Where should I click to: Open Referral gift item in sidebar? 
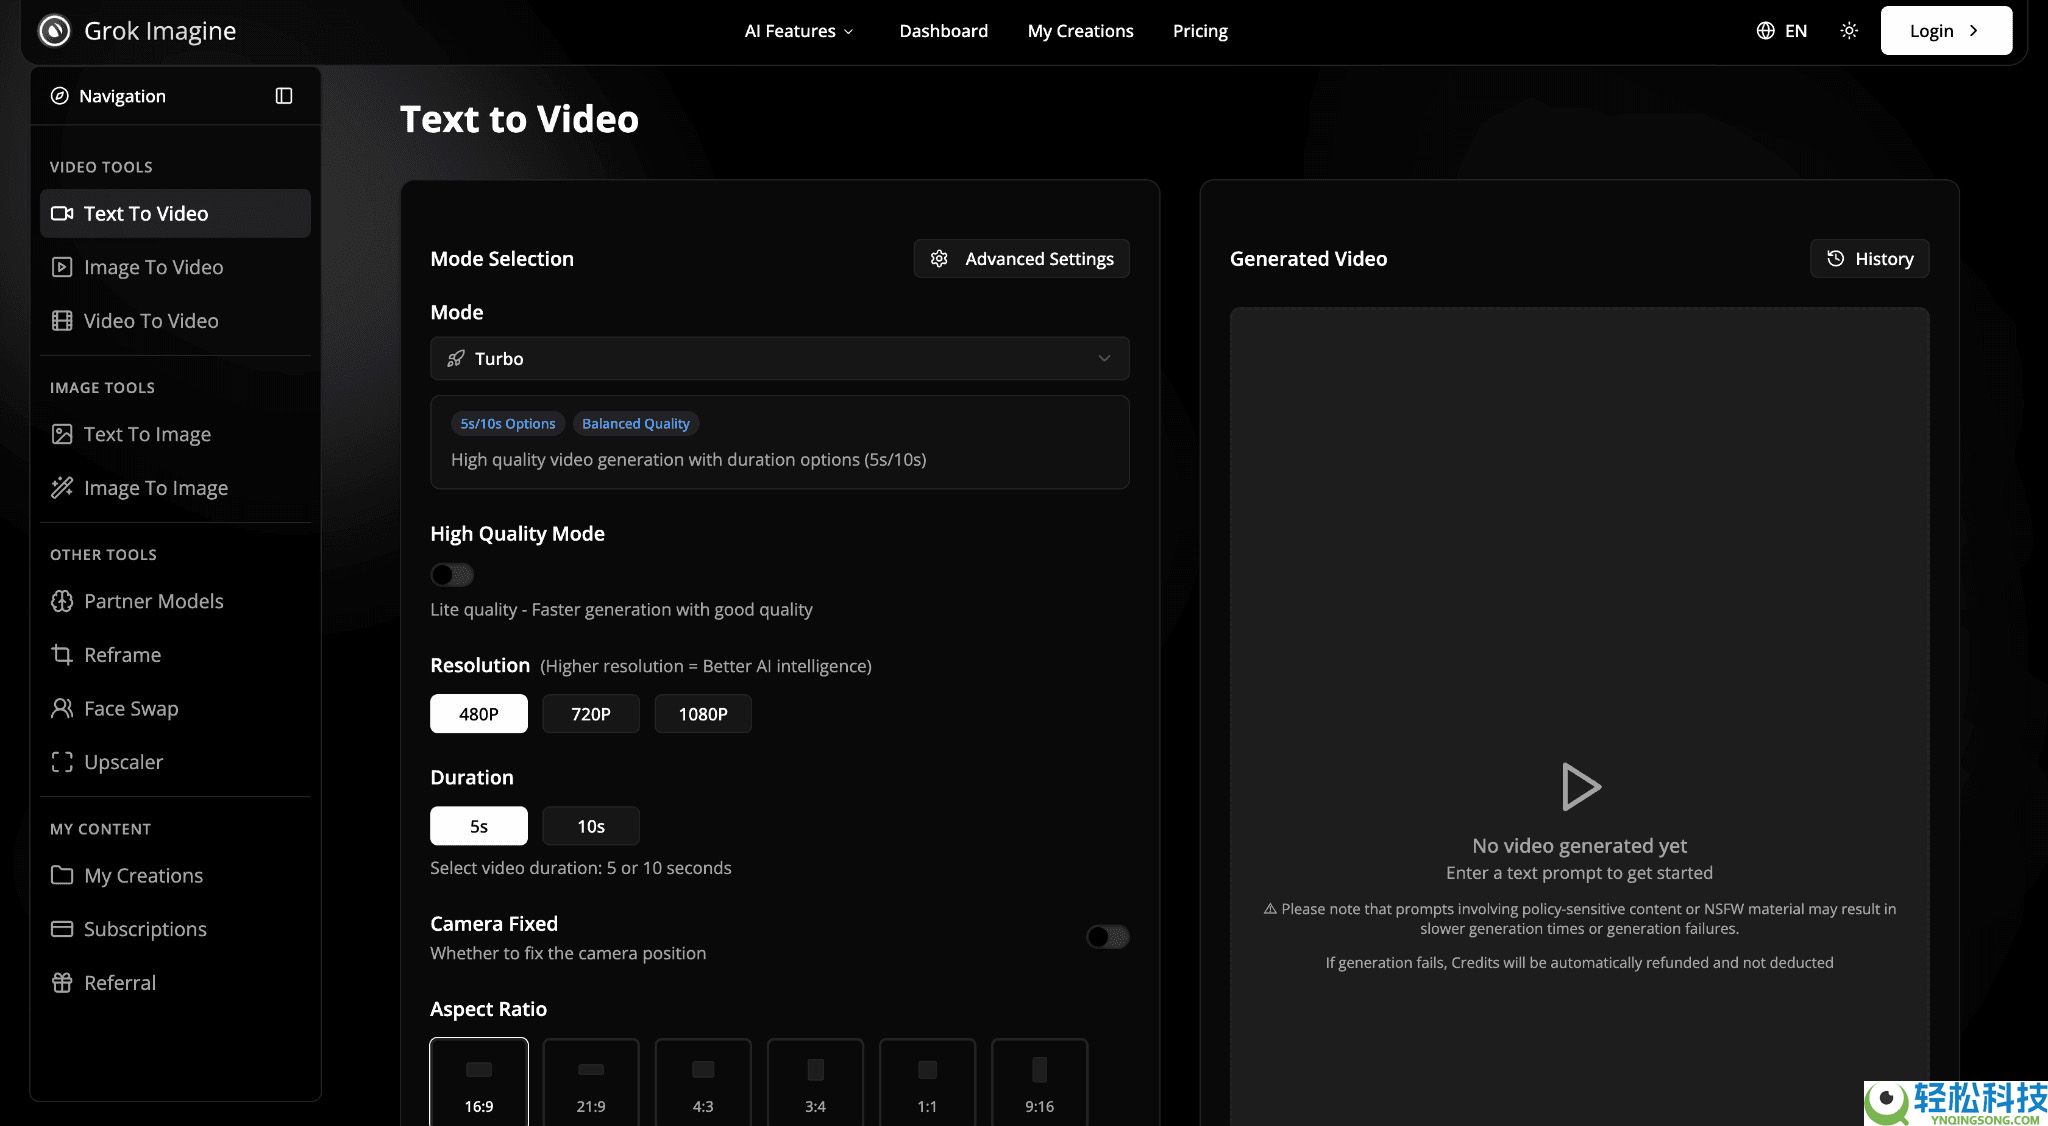(120, 982)
